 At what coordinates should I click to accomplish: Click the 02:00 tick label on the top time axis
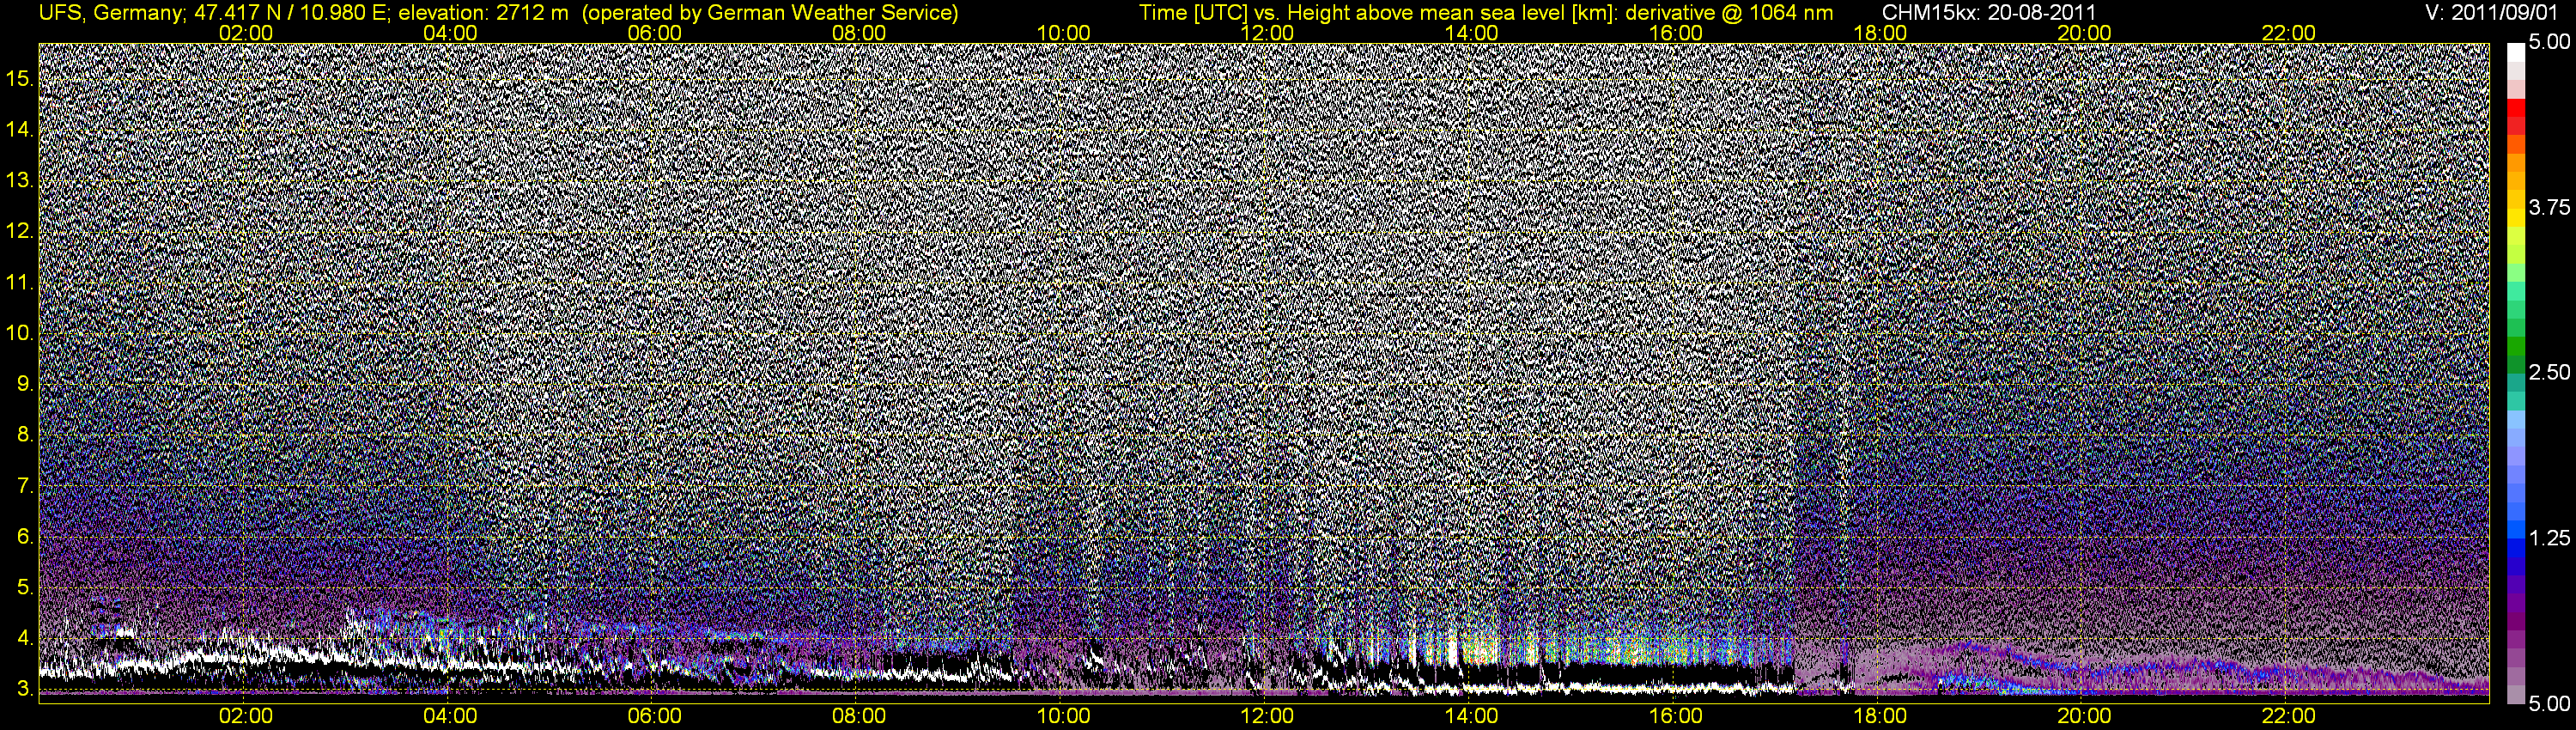(246, 33)
